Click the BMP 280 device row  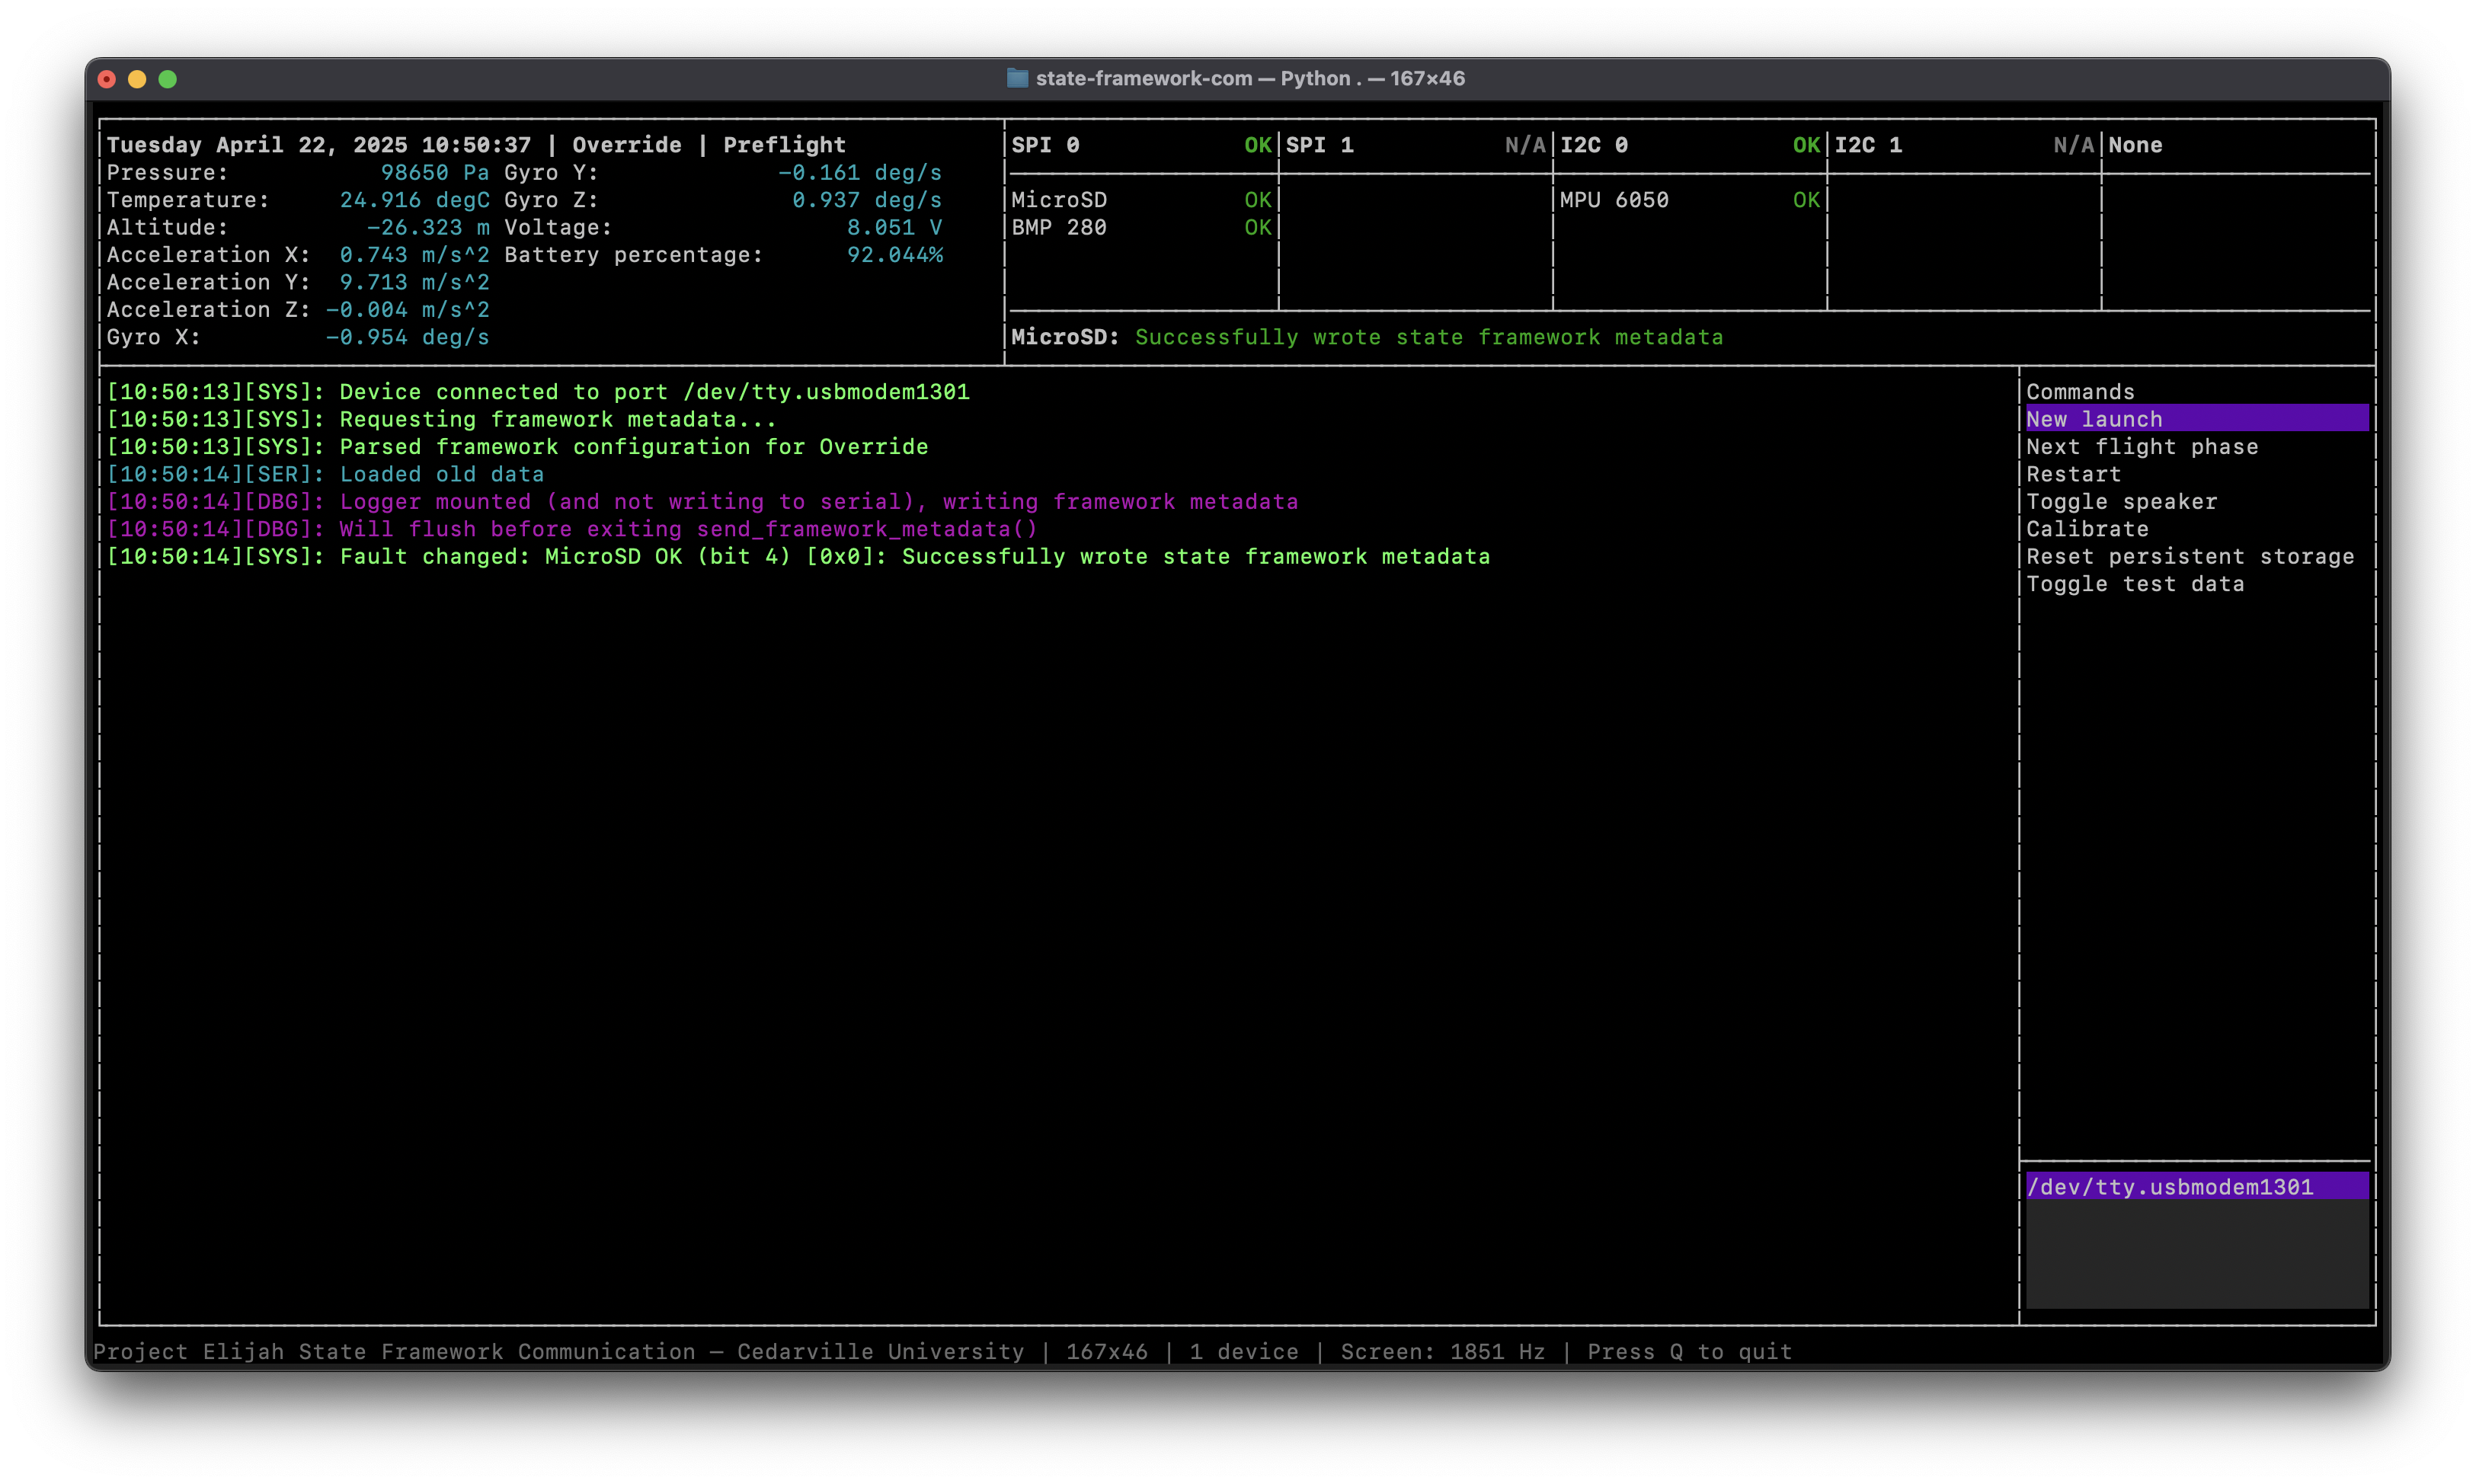[1141, 227]
